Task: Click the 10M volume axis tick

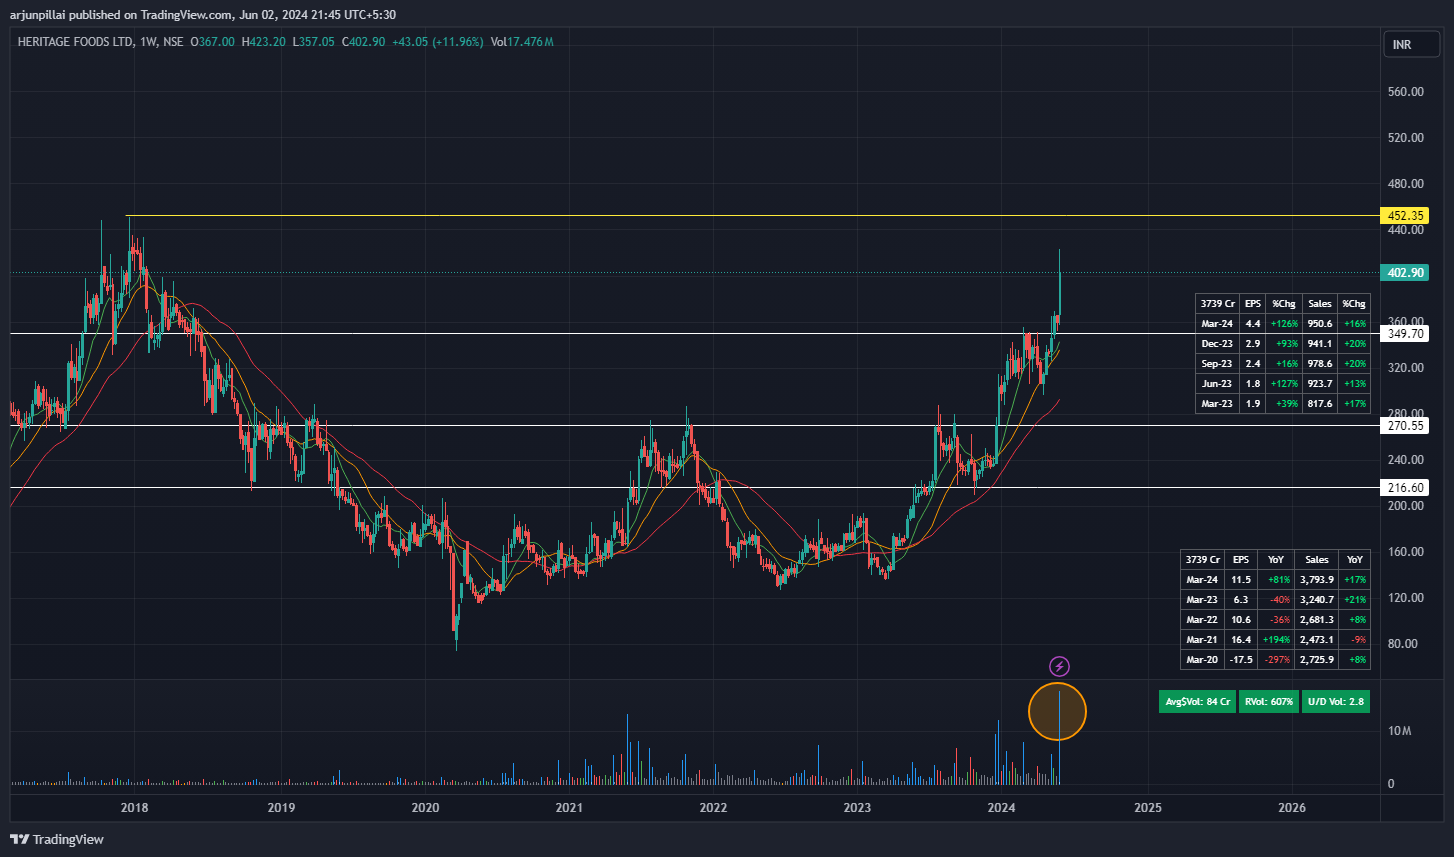Action: 1399,732
